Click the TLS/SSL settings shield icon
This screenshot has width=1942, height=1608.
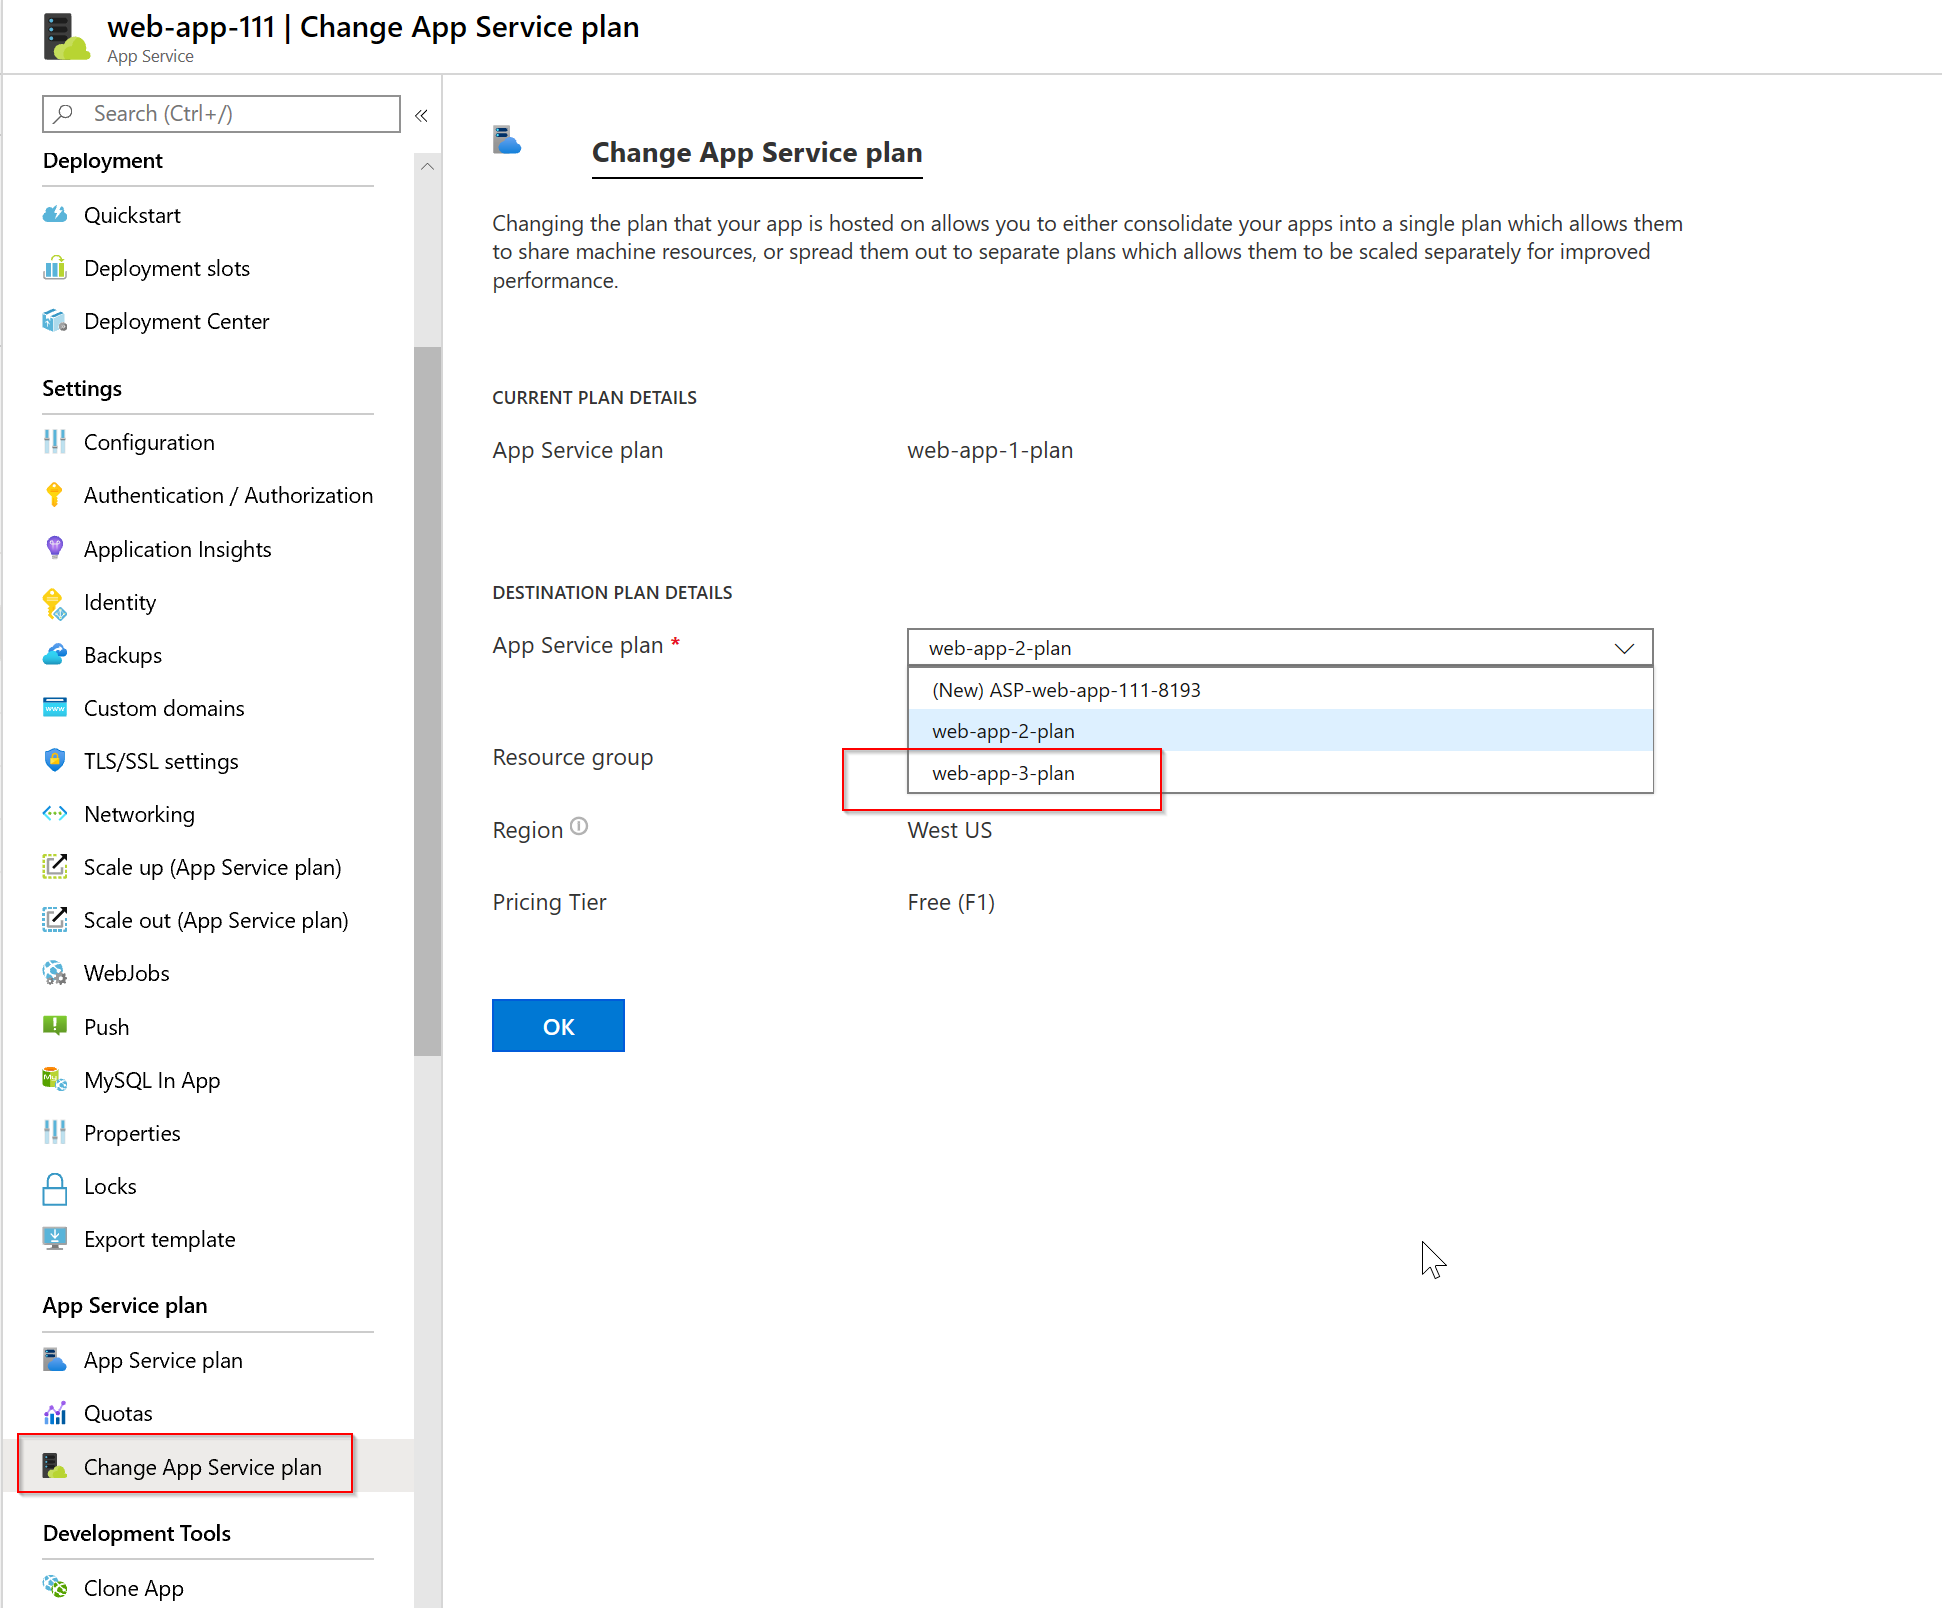pyautogui.click(x=55, y=761)
